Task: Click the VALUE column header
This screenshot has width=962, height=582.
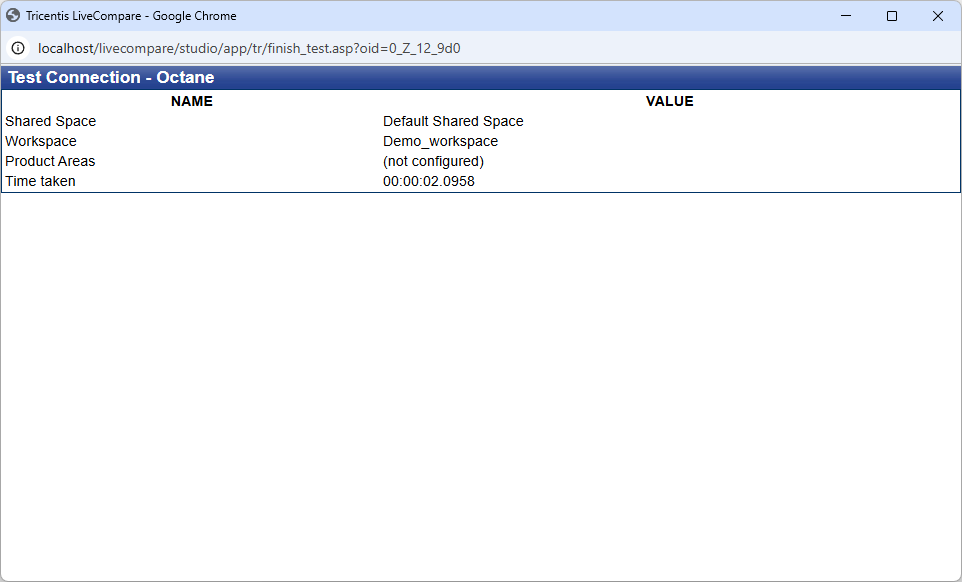Action: coord(669,101)
